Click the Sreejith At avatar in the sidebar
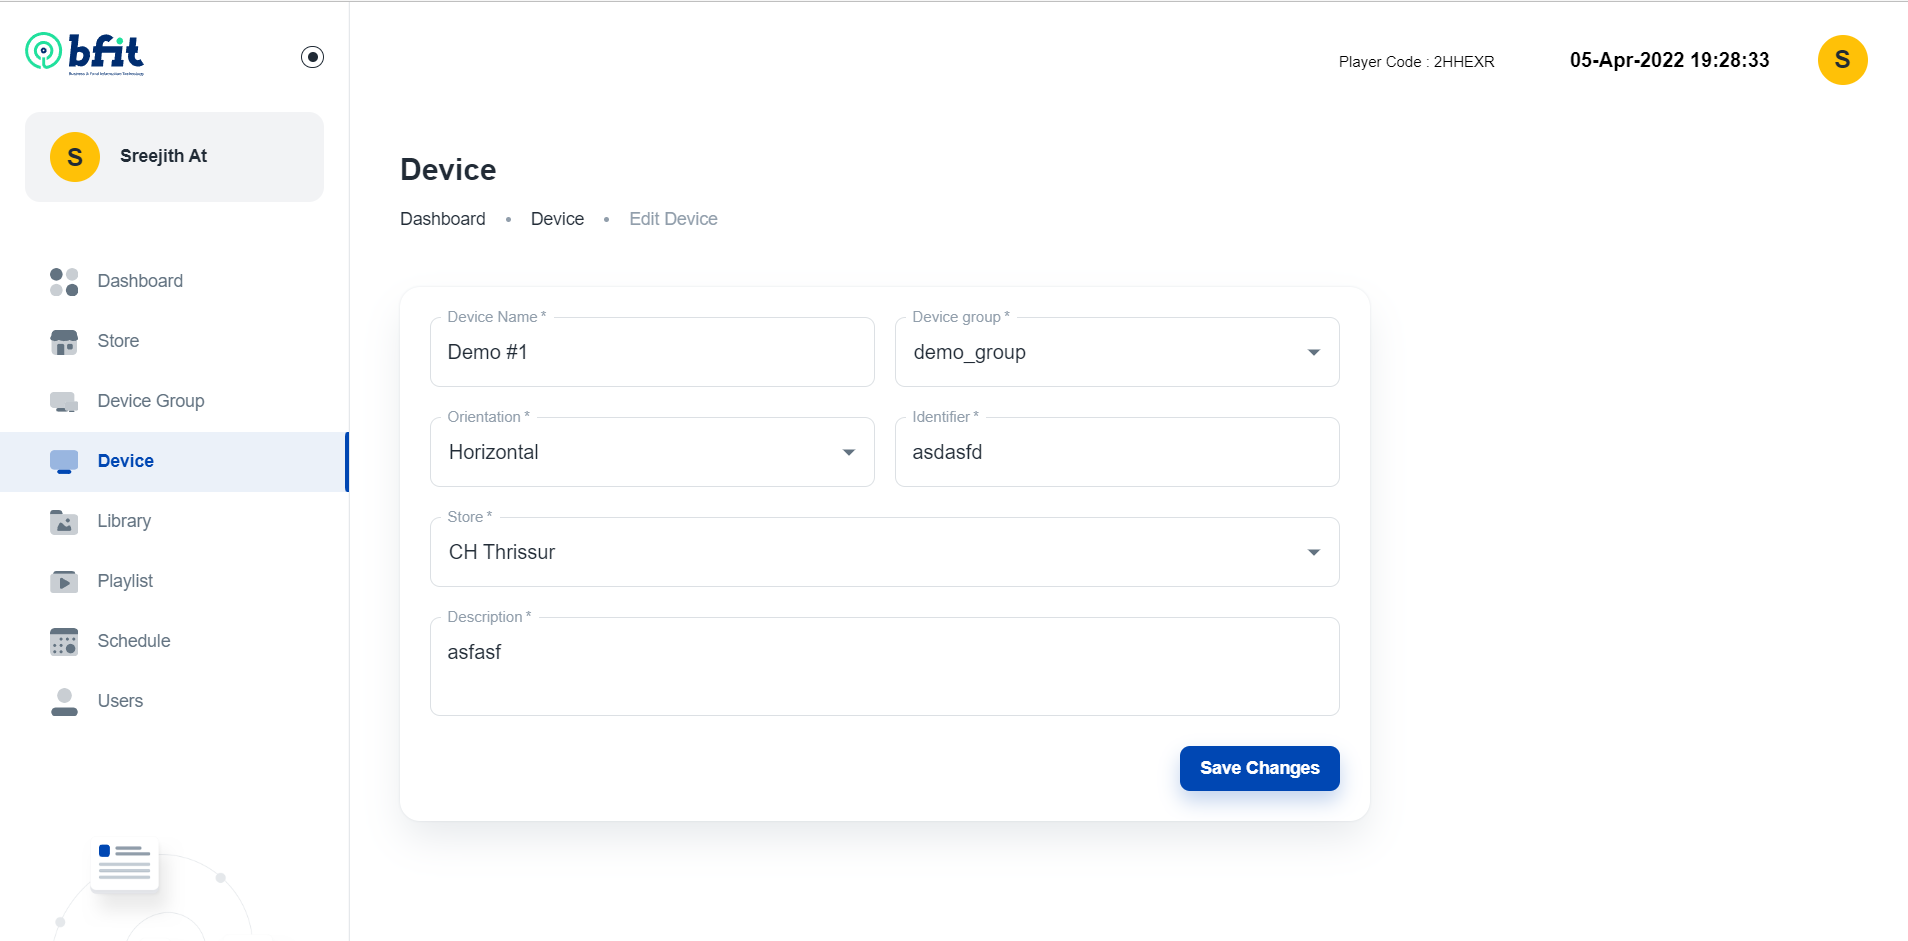The image size is (1908, 941). [75, 157]
